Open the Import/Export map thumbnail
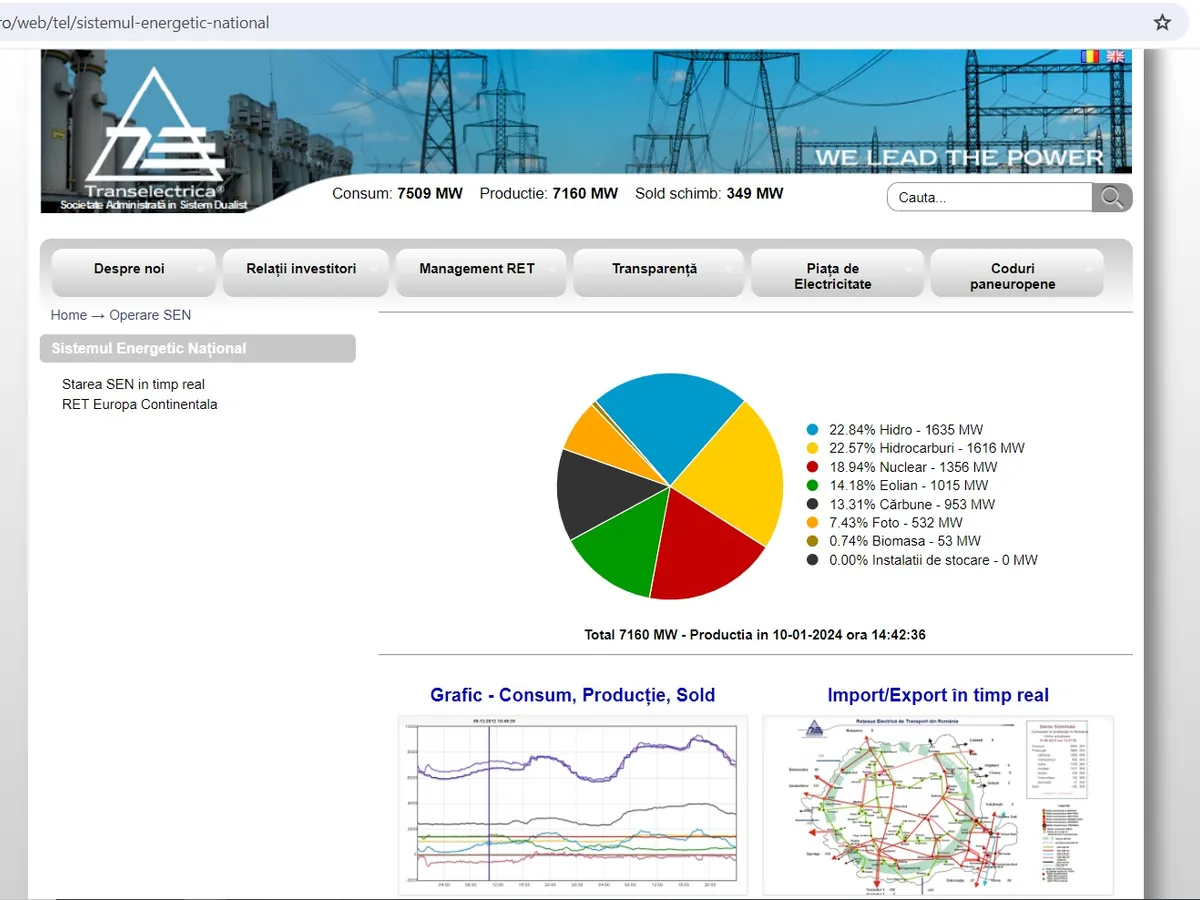1200x900 pixels. (x=938, y=805)
